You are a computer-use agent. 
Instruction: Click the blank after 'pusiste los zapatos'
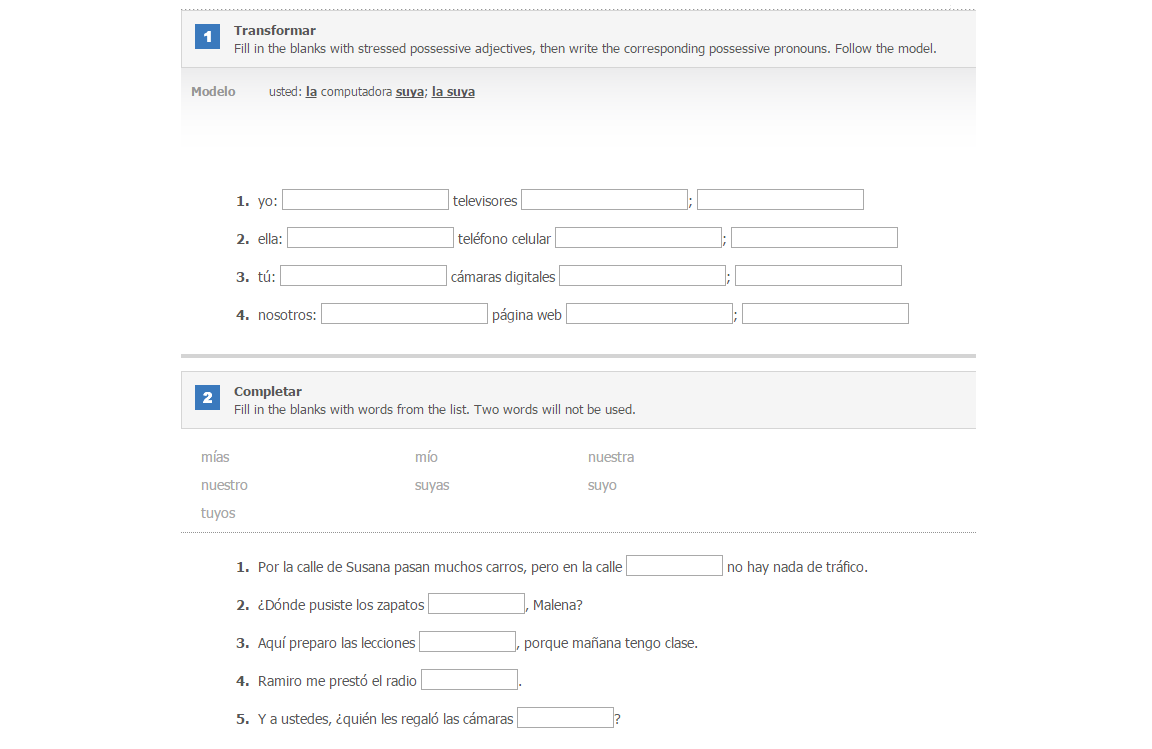coord(476,604)
